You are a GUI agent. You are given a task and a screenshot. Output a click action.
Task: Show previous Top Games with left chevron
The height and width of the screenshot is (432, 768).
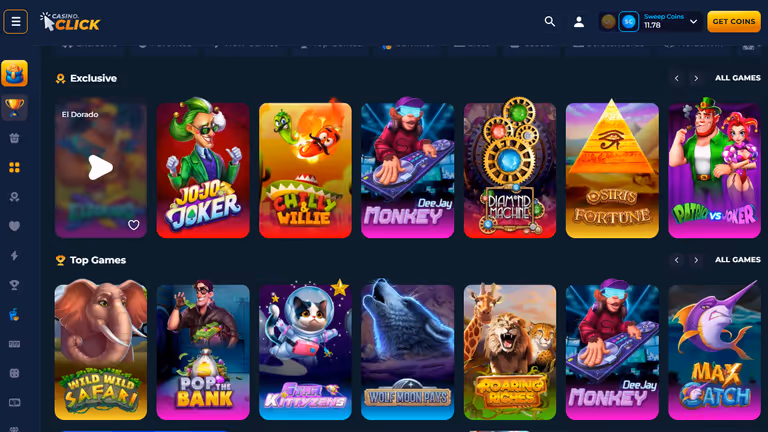pyautogui.click(x=676, y=260)
